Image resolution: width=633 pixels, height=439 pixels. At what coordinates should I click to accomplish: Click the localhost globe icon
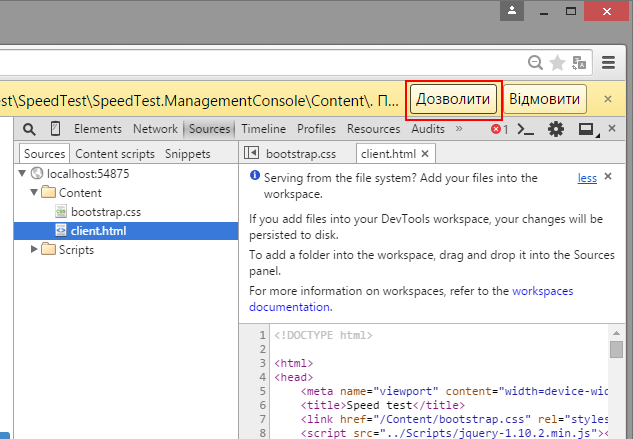pyautogui.click(x=37, y=173)
